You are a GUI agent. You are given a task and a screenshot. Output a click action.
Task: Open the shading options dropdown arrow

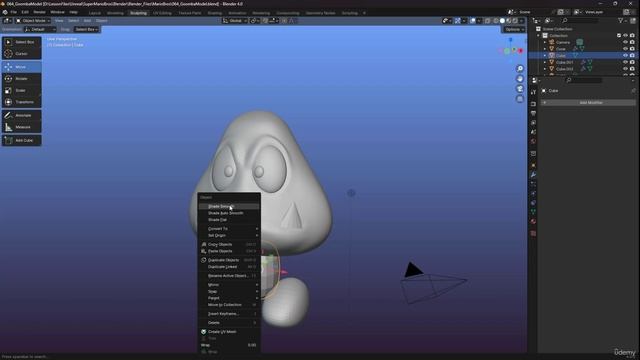(522, 20)
